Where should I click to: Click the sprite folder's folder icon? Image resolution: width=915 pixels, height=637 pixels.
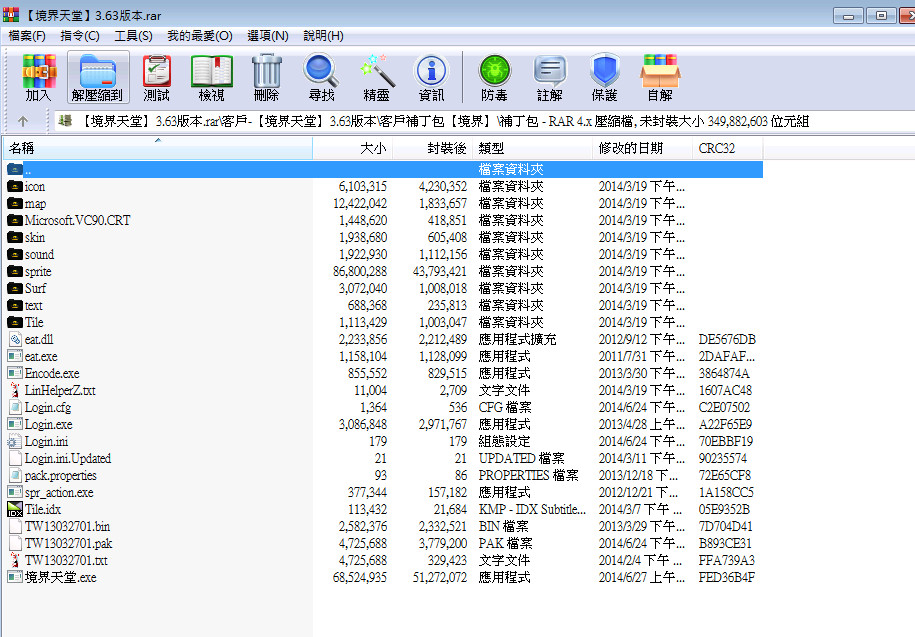pos(15,272)
